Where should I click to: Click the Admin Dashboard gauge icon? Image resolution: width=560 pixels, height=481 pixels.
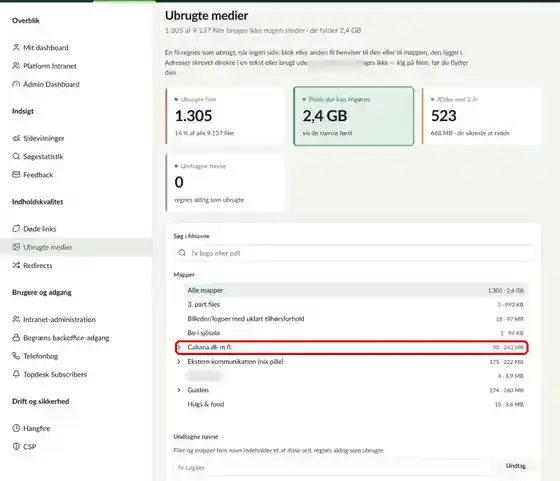[16, 84]
